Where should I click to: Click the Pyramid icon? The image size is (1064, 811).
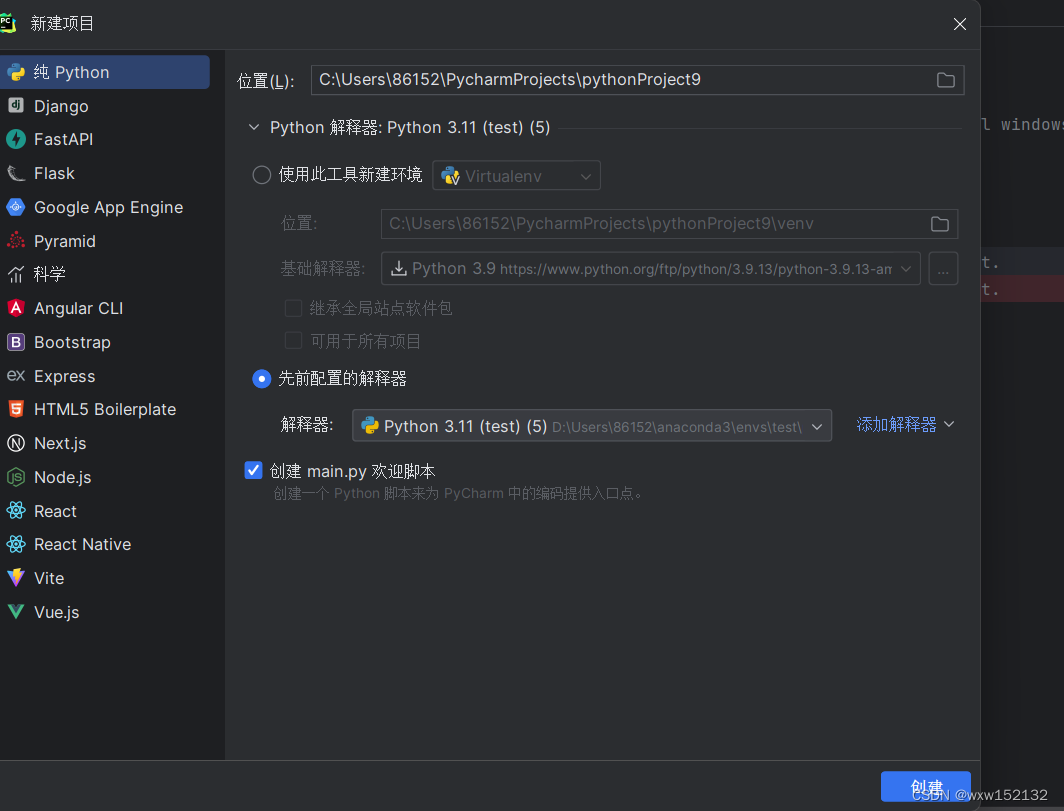(16, 241)
